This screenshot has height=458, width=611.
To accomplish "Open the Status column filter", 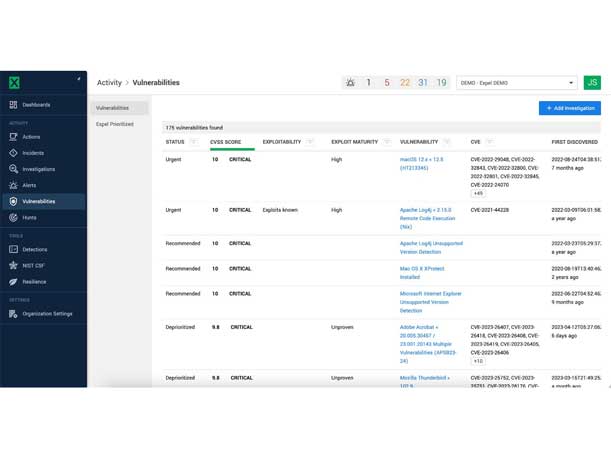I will click(193, 142).
